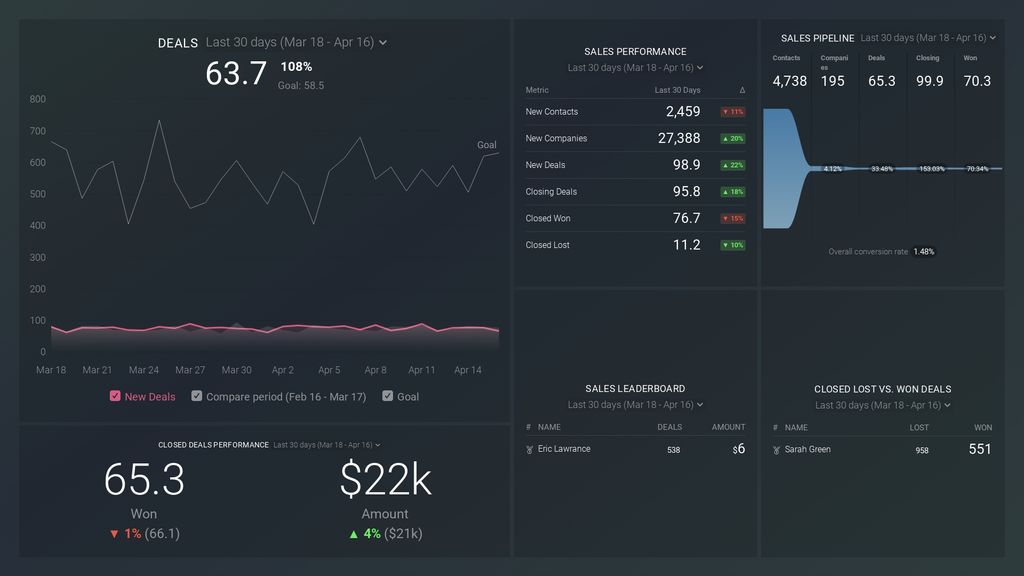Open Closed Lost vs. Won date dropdown
Screen dimensions: 1024x576
point(882,406)
